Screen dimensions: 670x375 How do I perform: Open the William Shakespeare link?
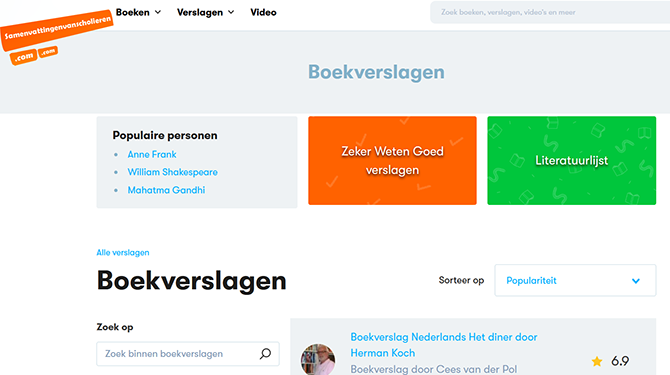pos(173,172)
